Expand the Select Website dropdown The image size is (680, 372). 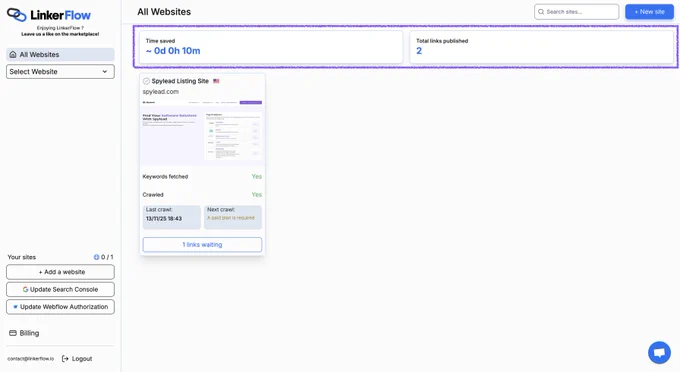[x=60, y=72]
